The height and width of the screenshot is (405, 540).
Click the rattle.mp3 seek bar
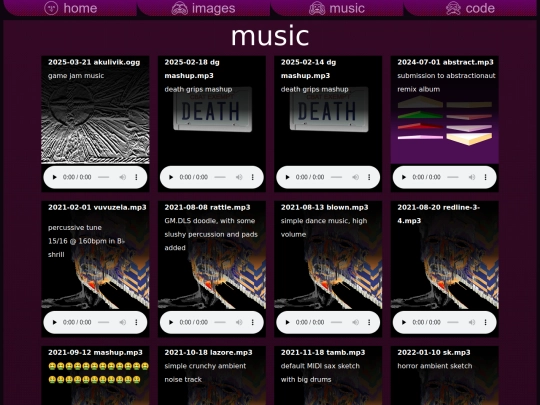point(220,322)
